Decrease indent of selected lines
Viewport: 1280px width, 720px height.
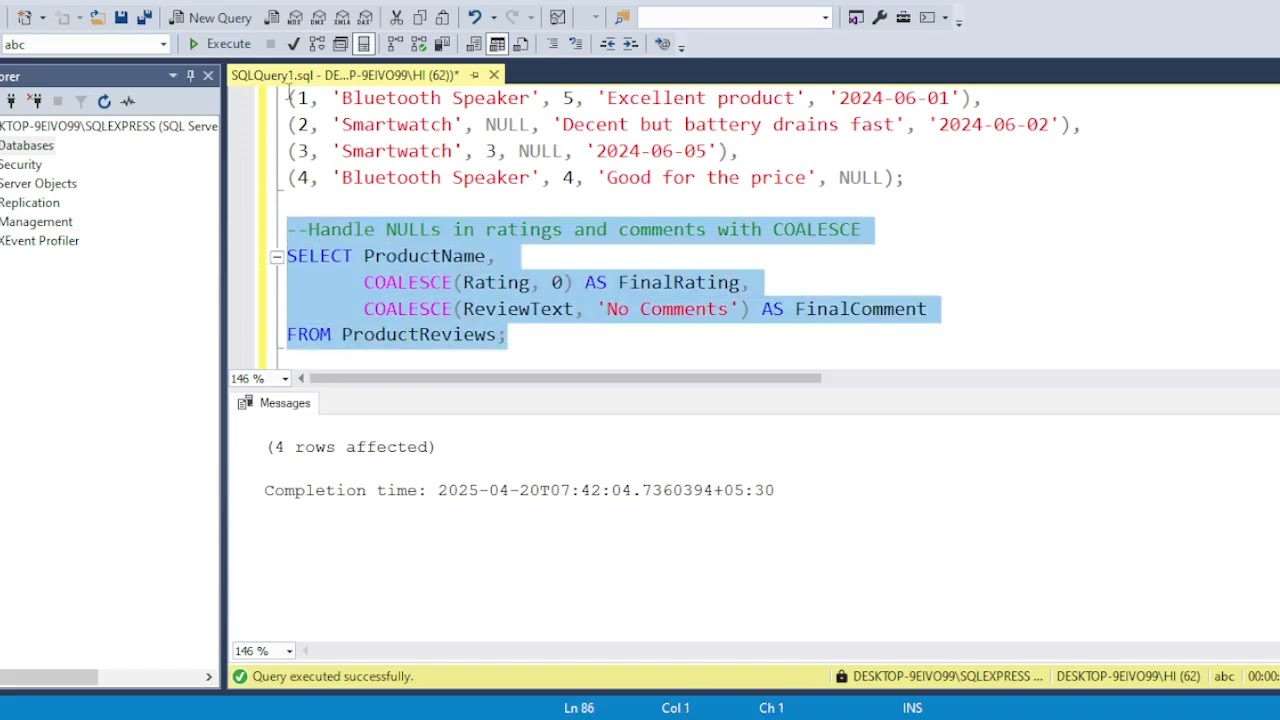(607, 44)
